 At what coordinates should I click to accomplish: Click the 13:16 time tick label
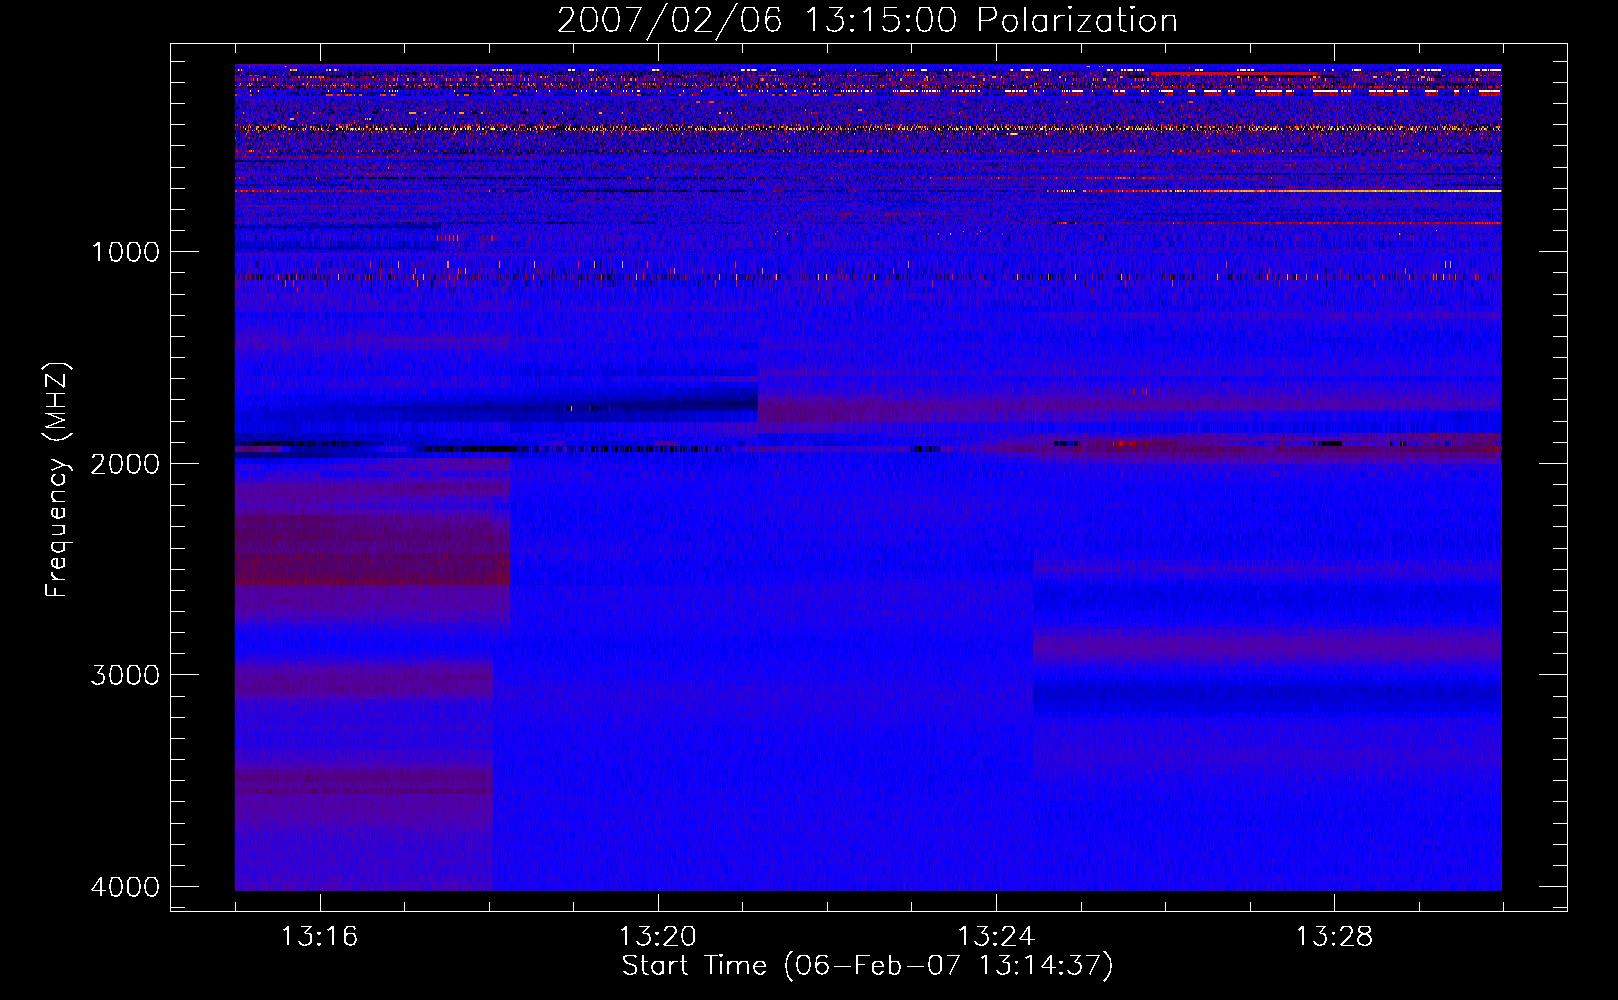(x=319, y=937)
